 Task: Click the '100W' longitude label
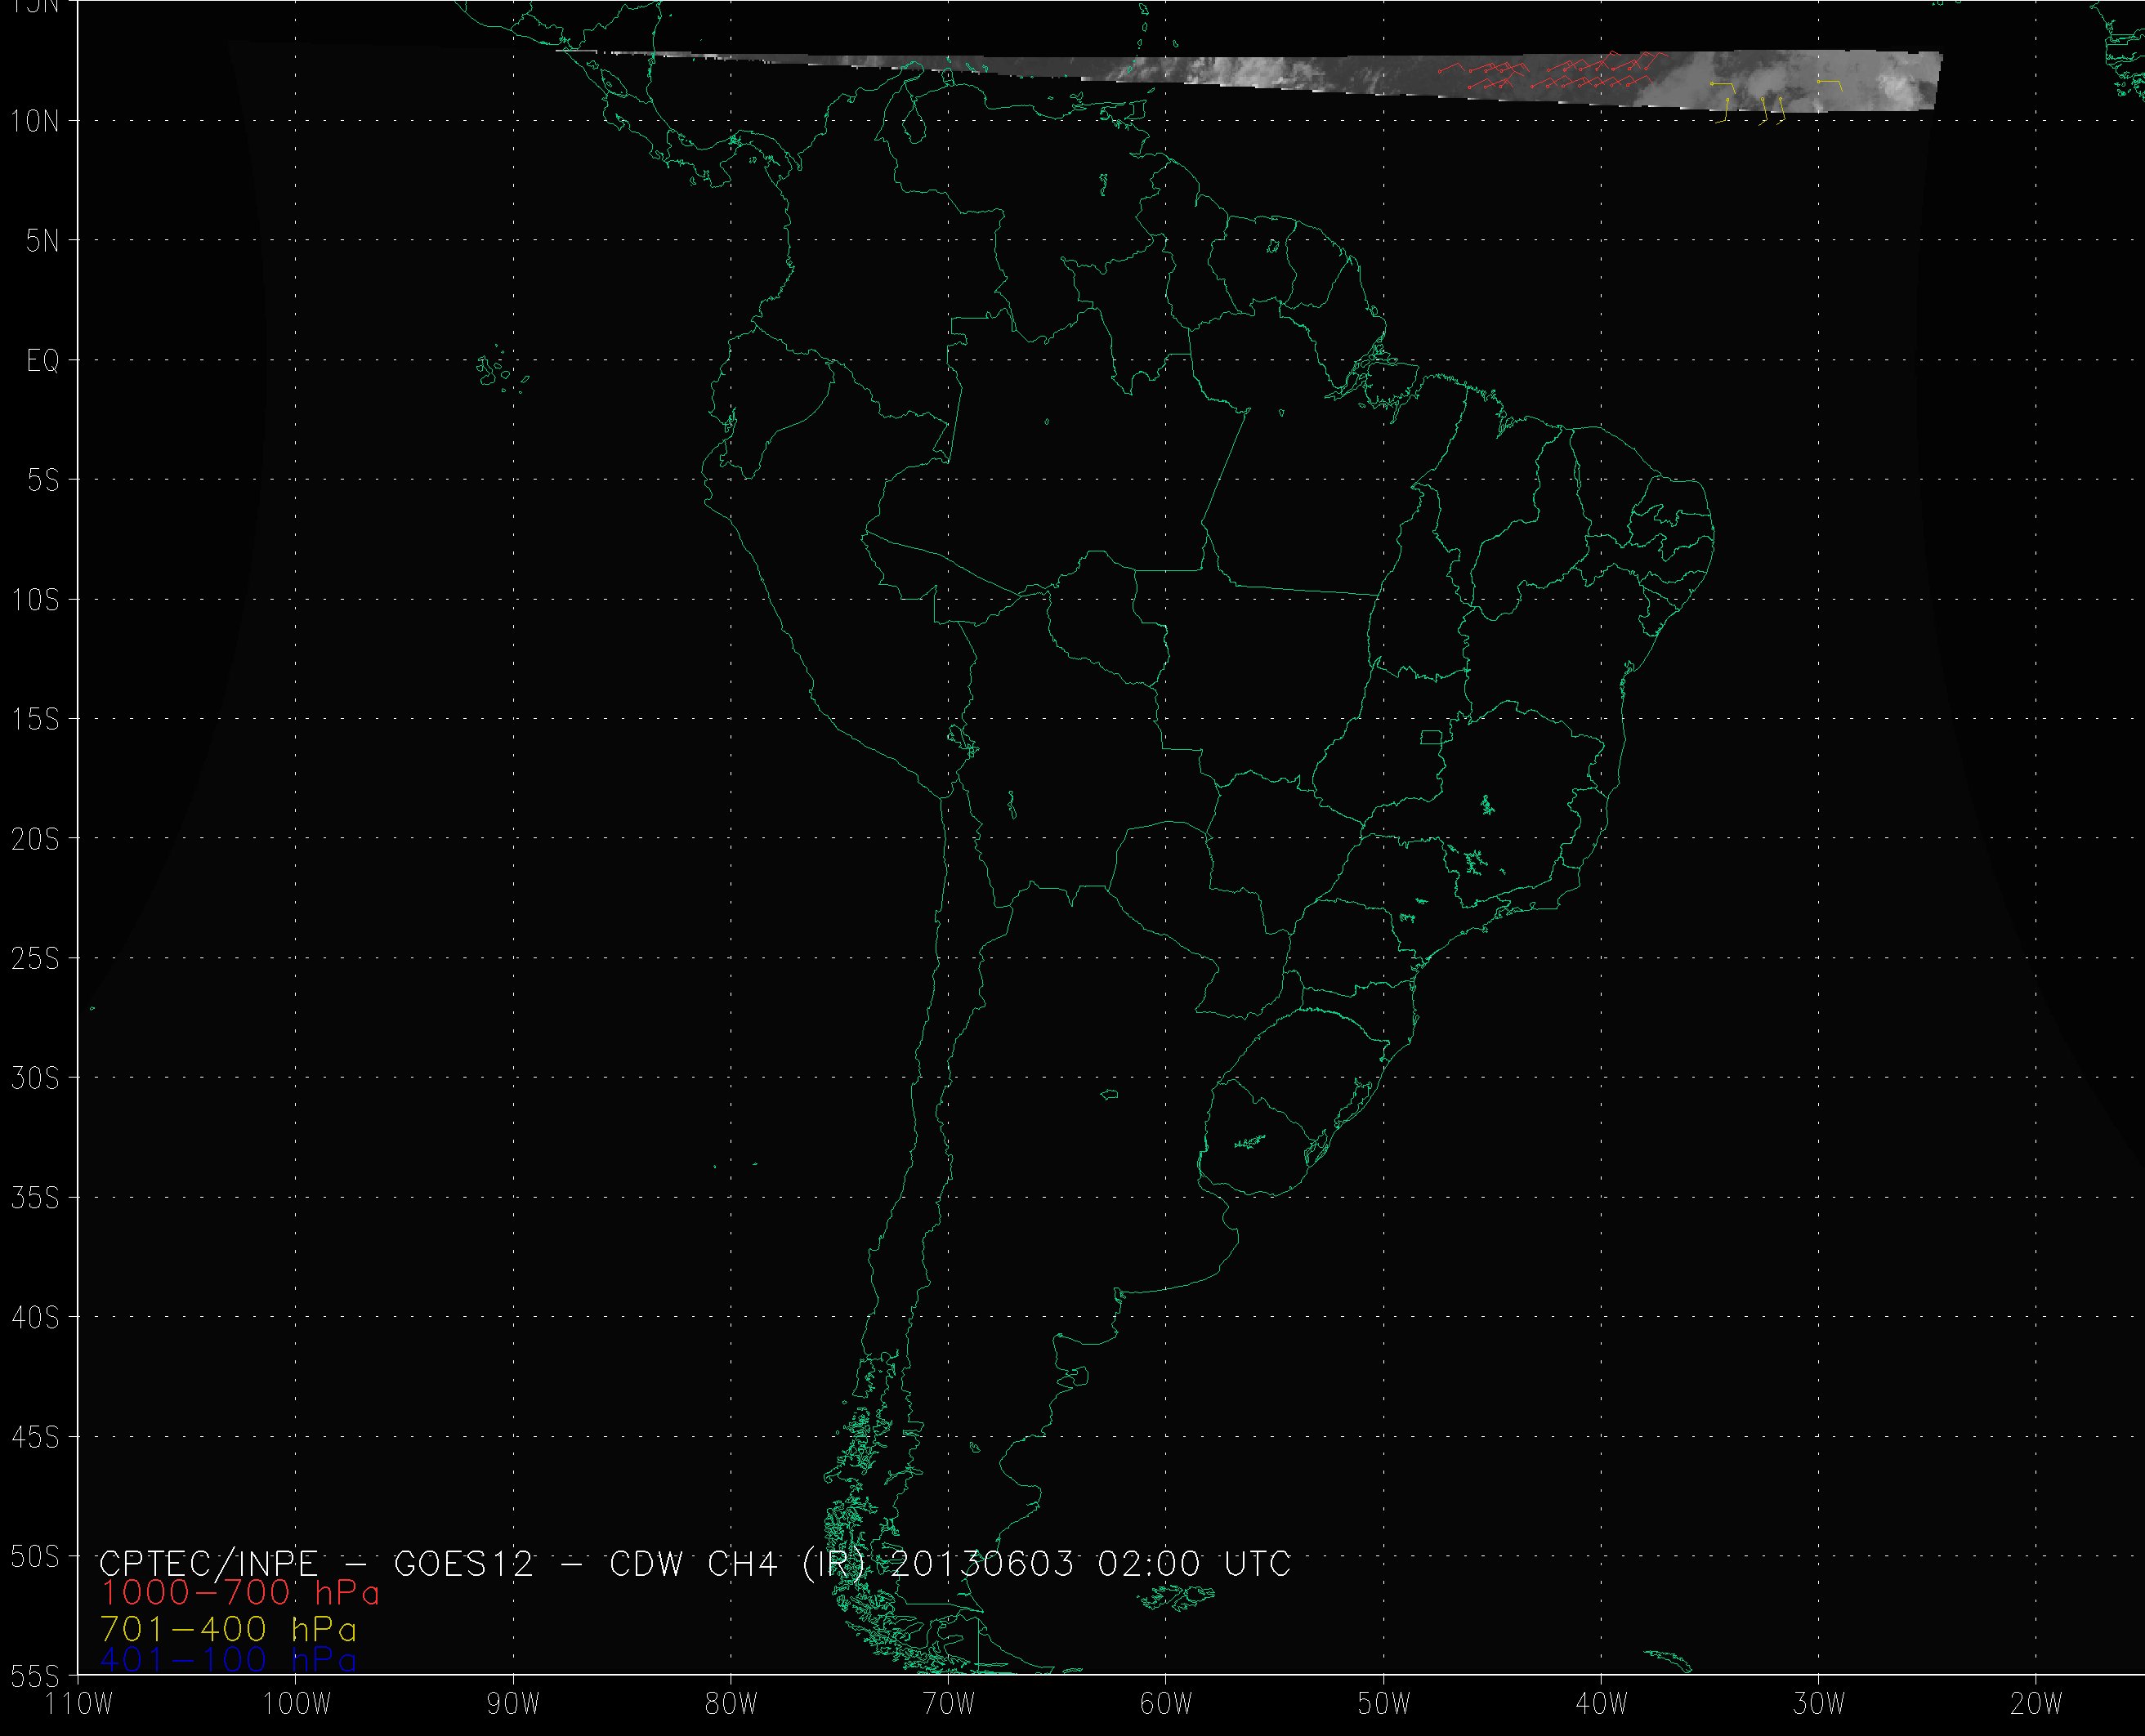[296, 1704]
